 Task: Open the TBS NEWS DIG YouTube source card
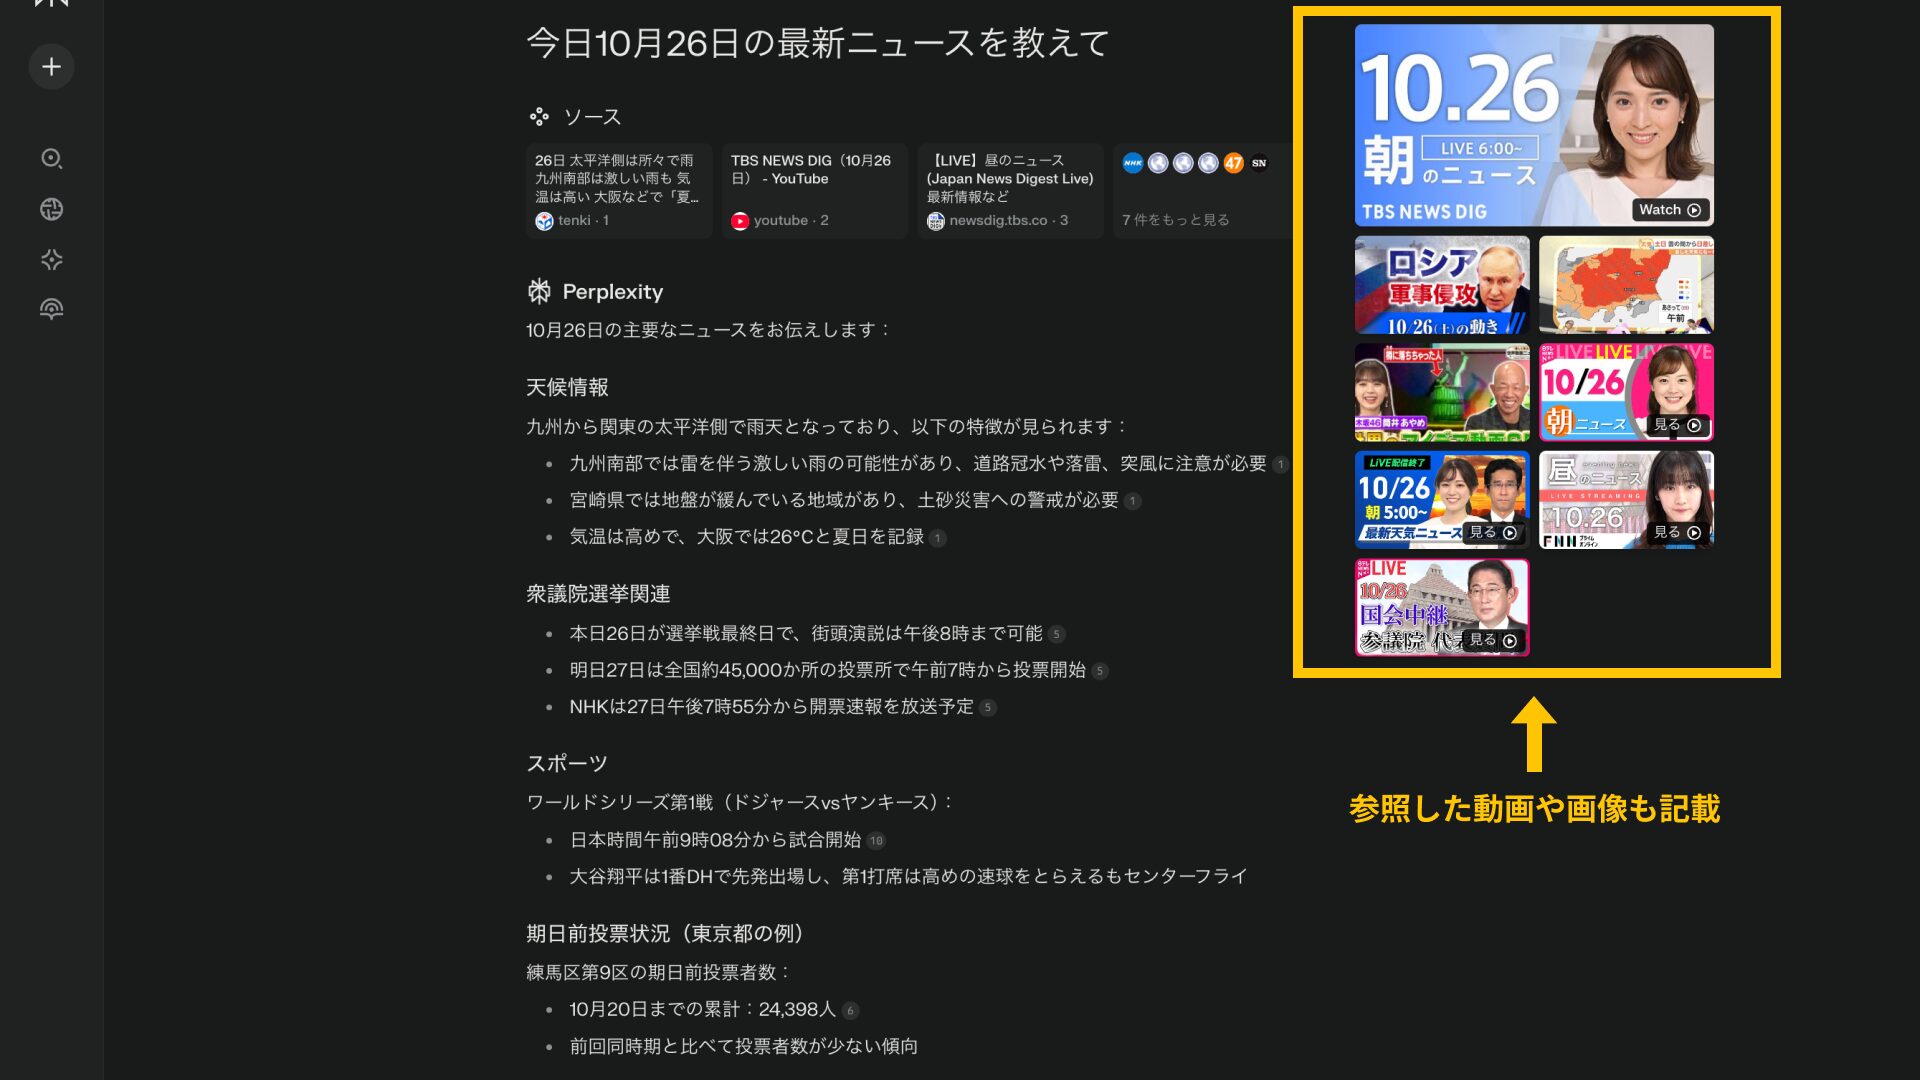[x=813, y=190]
